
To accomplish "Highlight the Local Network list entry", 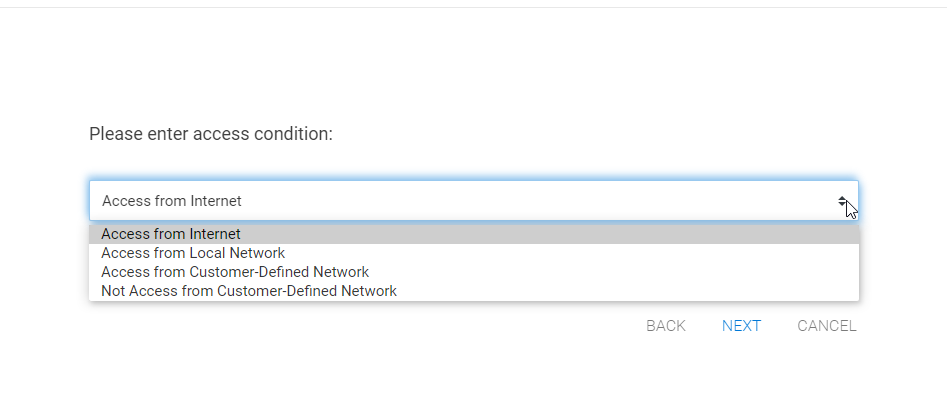I will coord(474,253).
